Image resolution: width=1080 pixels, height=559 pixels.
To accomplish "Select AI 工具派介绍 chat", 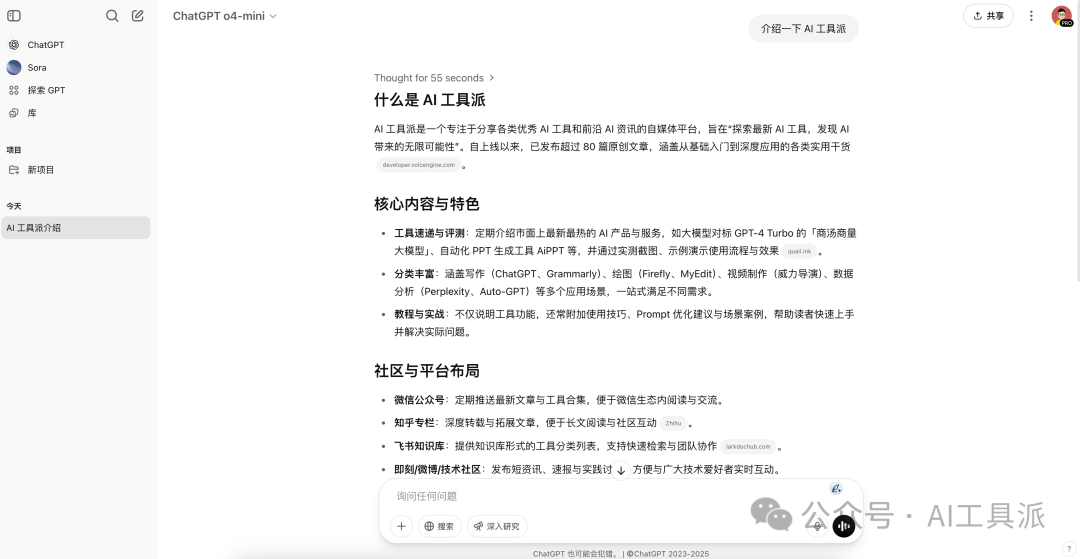I will 75,228.
